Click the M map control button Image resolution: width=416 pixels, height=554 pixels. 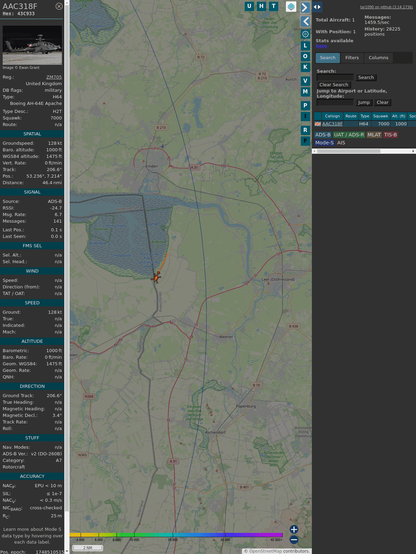tap(305, 92)
